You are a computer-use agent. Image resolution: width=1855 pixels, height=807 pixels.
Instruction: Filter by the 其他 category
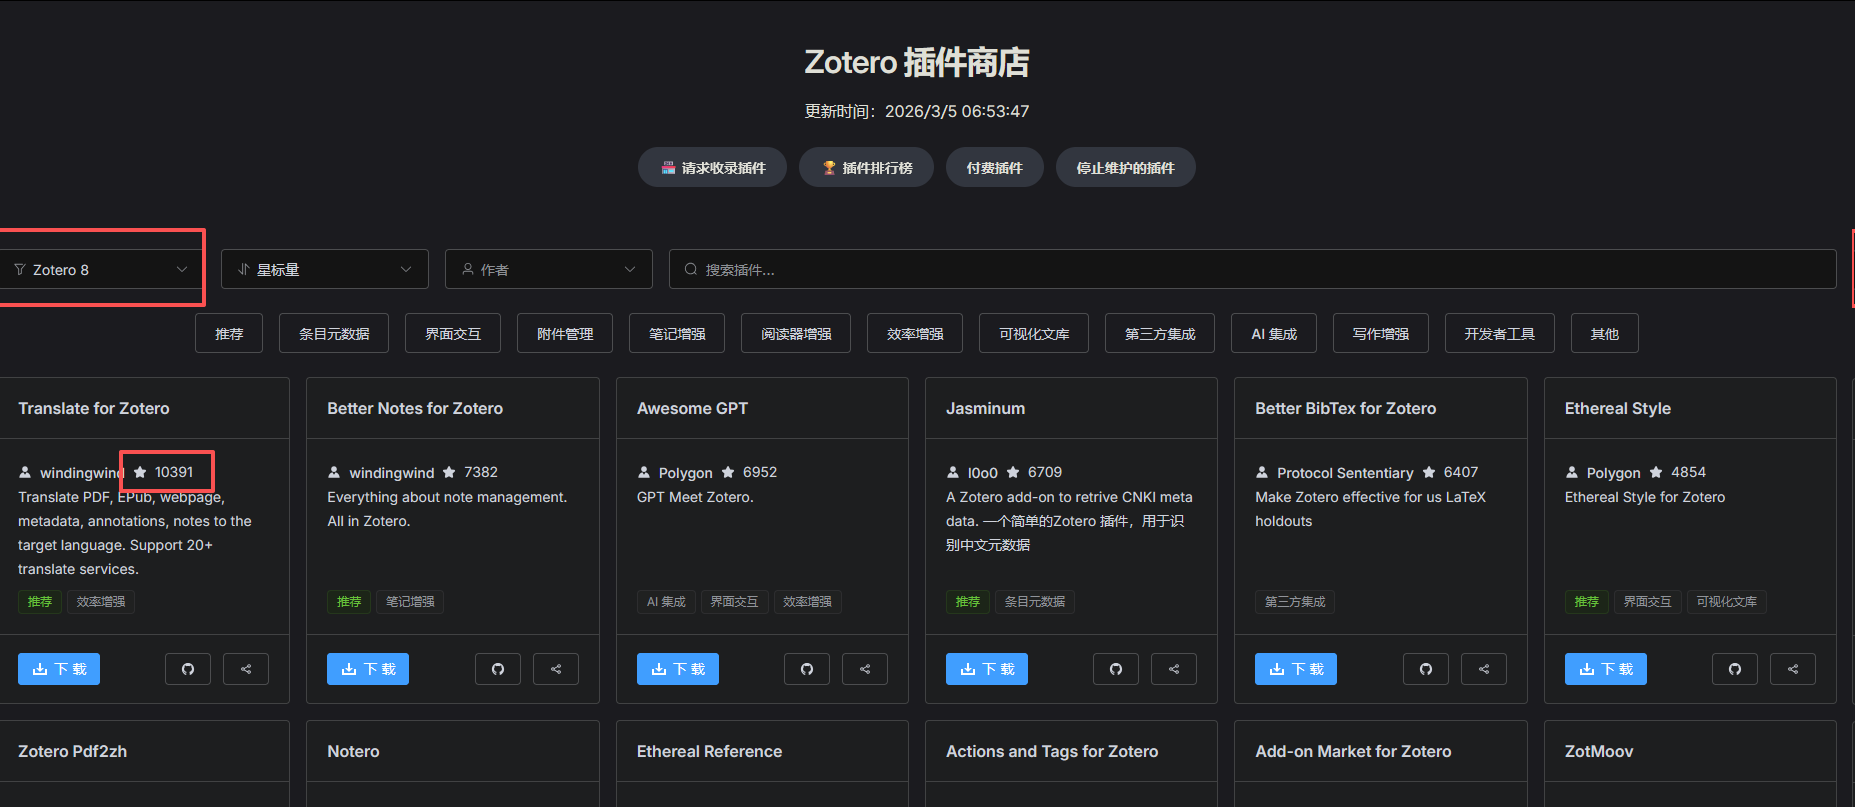tap(1605, 333)
